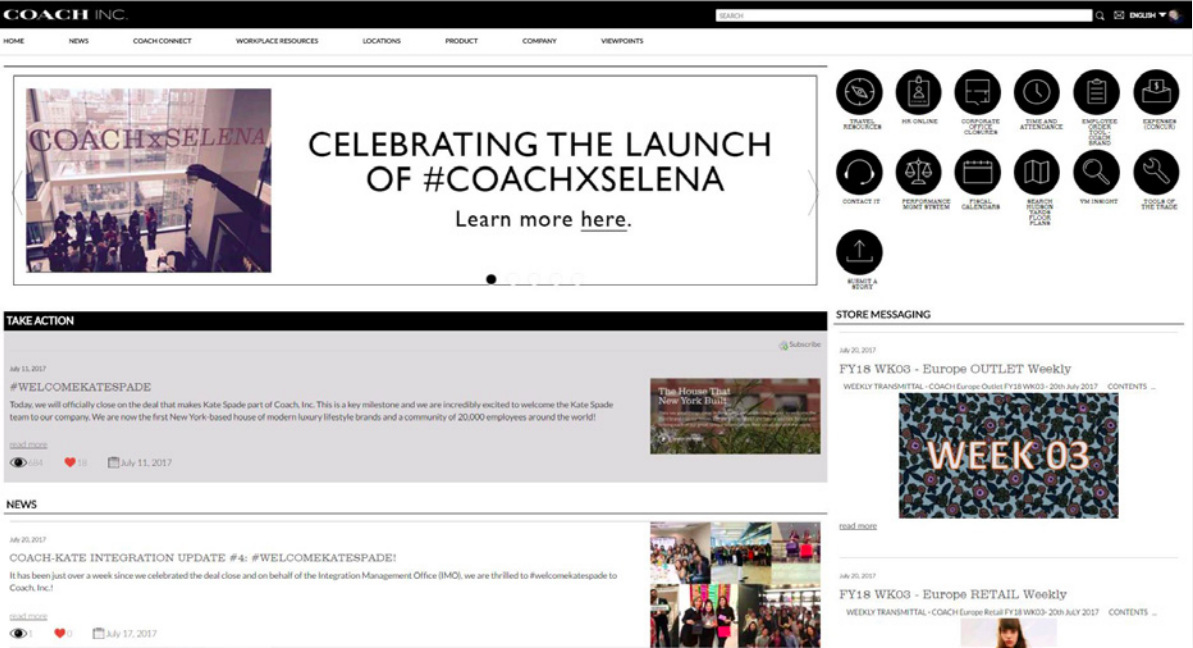
Task: Click the Contact IT headset icon
Action: (x=859, y=172)
